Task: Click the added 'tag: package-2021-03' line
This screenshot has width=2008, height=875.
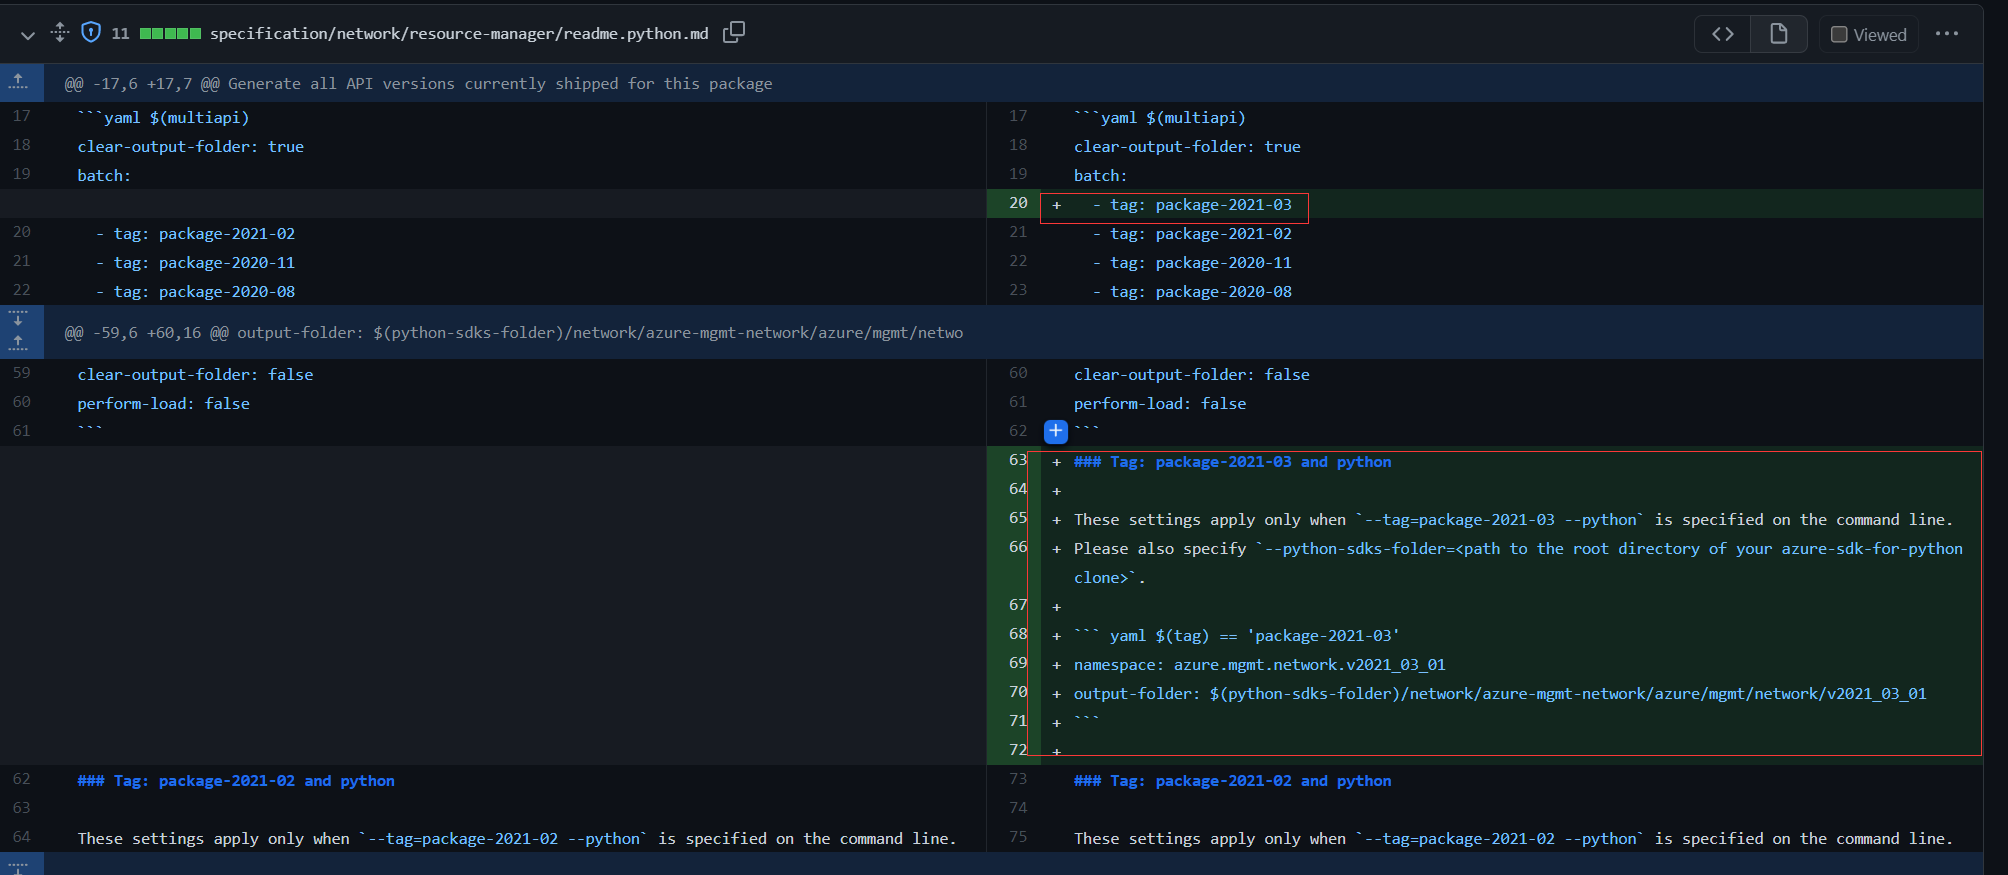Action: (x=1200, y=205)
